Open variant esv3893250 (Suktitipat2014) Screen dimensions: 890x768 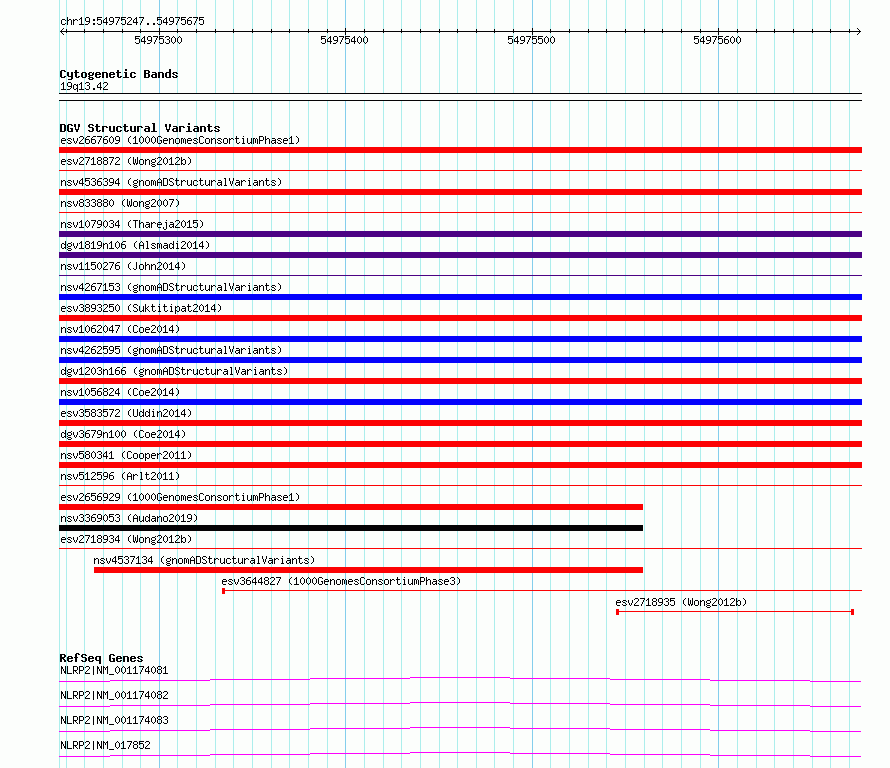pos(141,308)
